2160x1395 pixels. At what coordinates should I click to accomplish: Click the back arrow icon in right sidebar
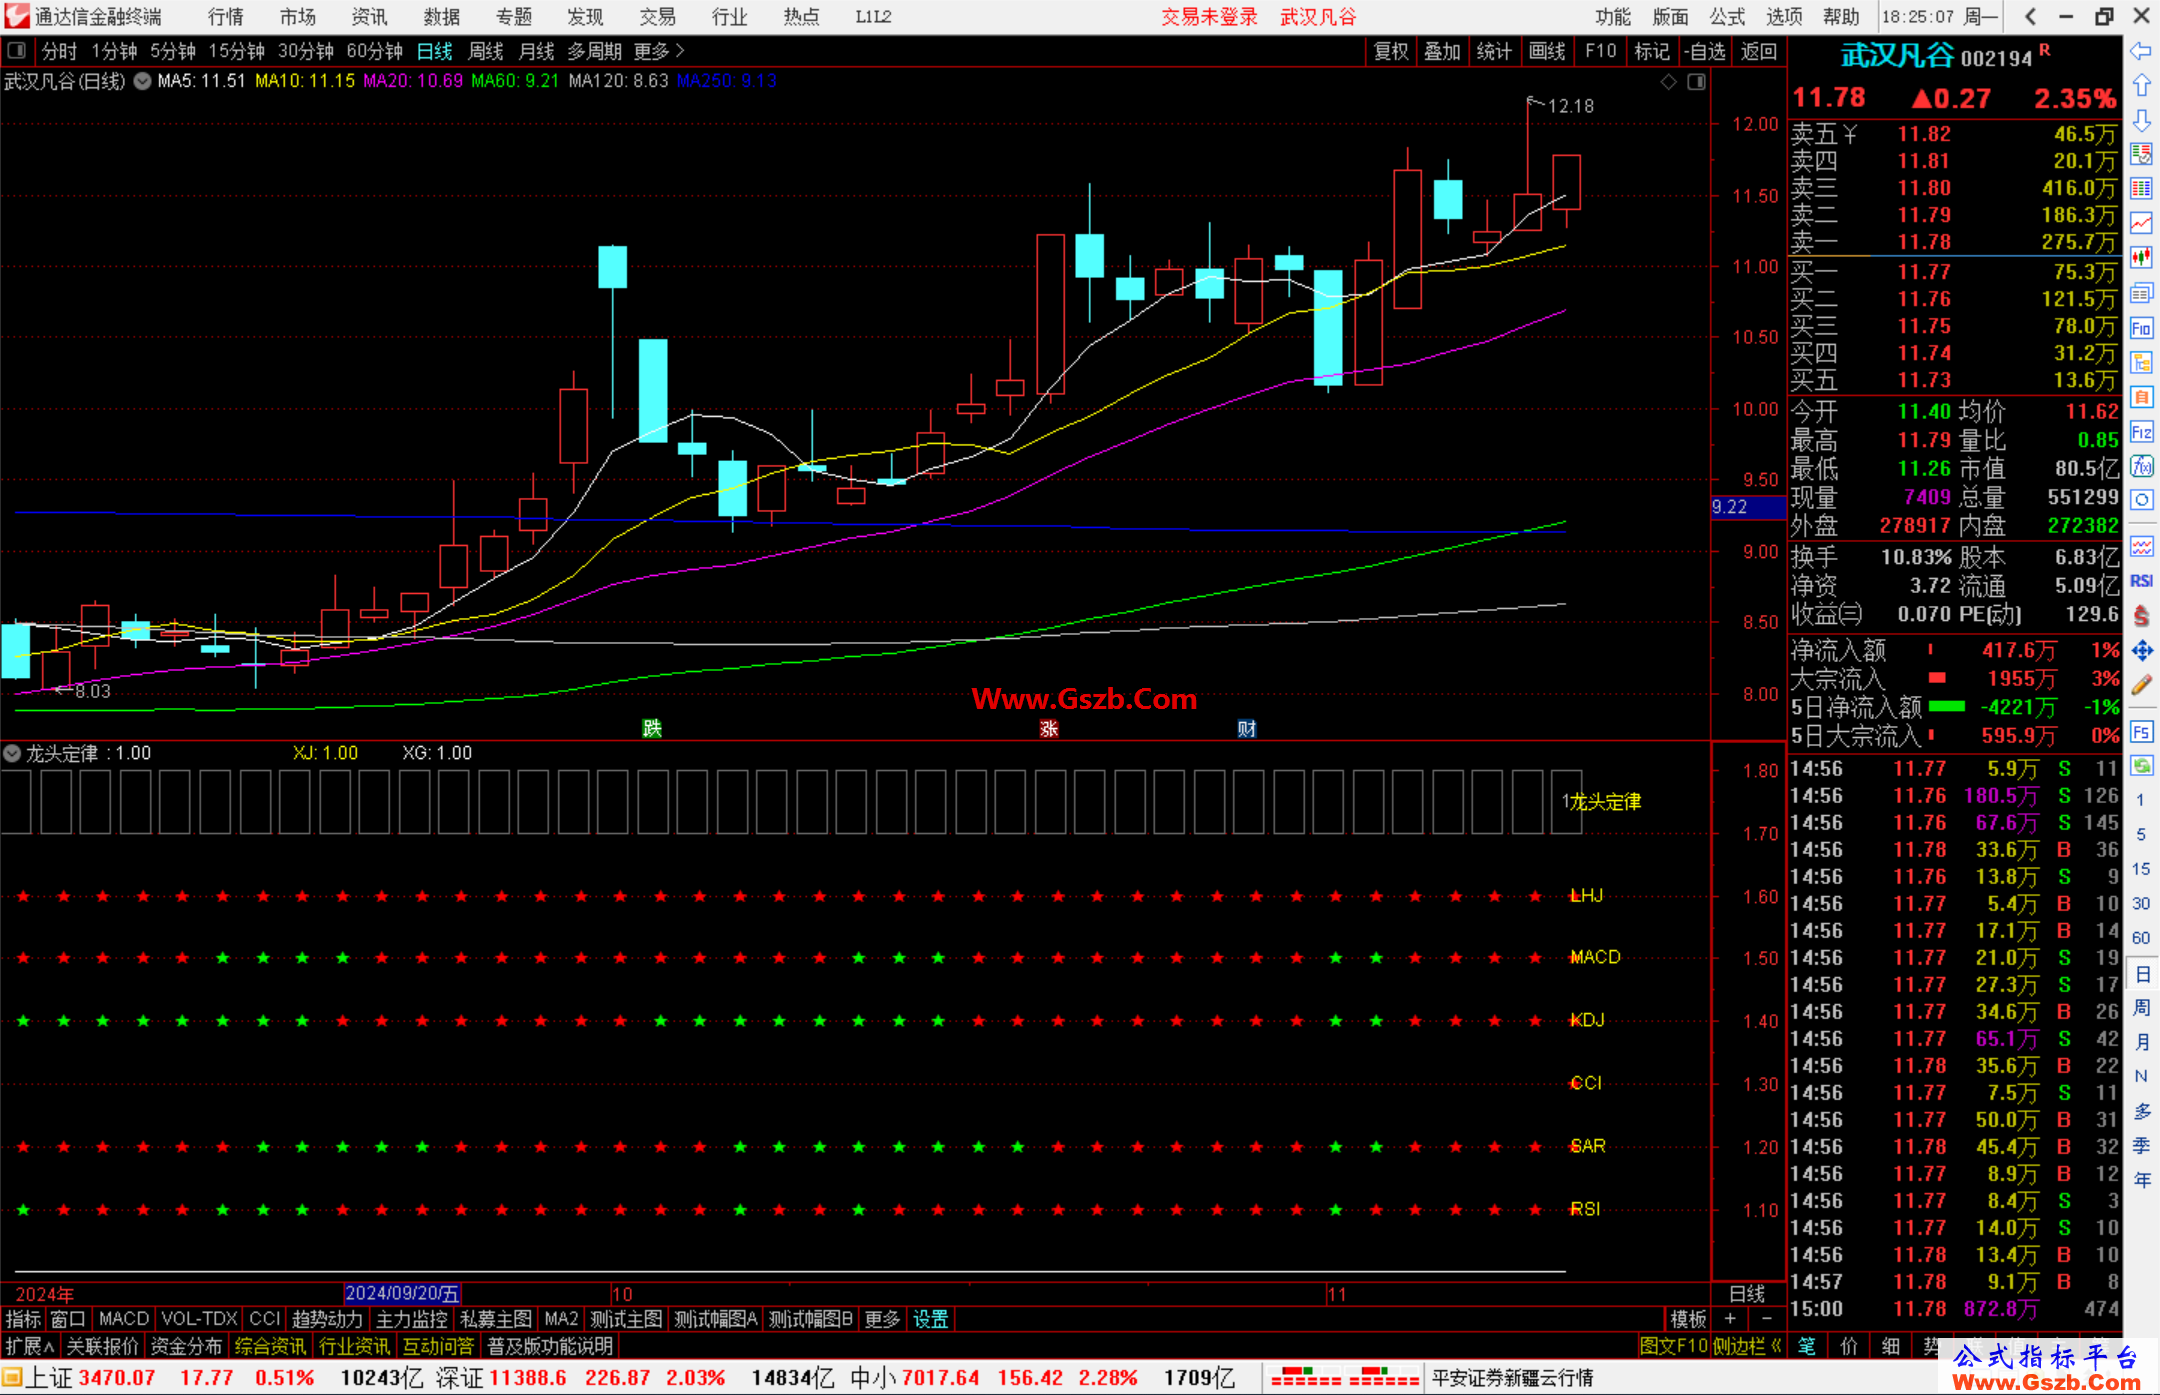tap(2141, 51)
